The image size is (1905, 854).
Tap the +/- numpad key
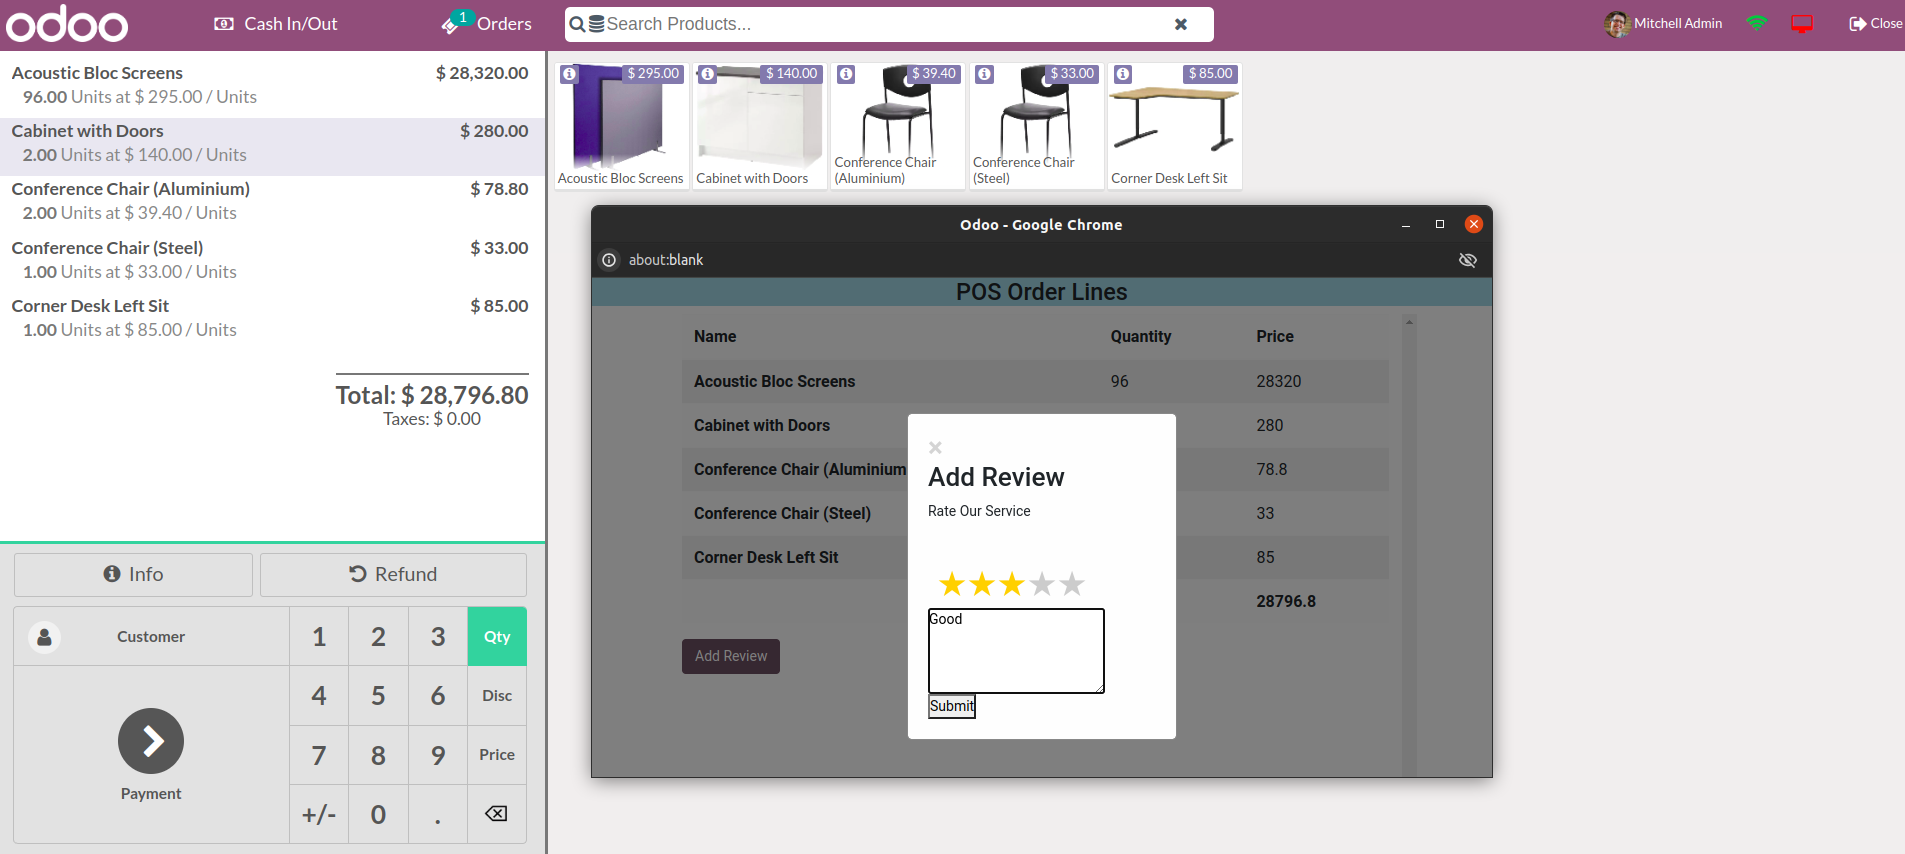[x=319, y=814]
